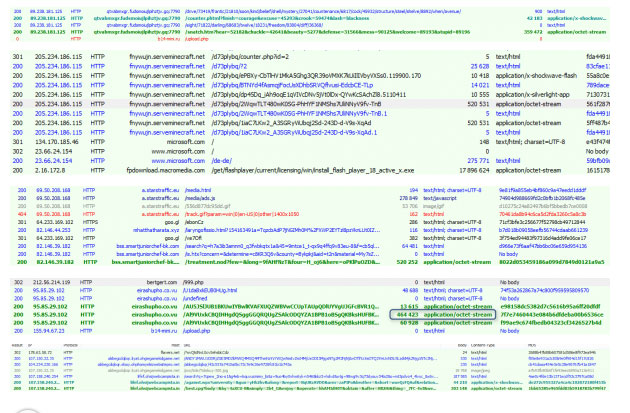This screenshot has height=413, width=630.
Task: Click the IP address 134.170.185.46
Action: [57, 142]
